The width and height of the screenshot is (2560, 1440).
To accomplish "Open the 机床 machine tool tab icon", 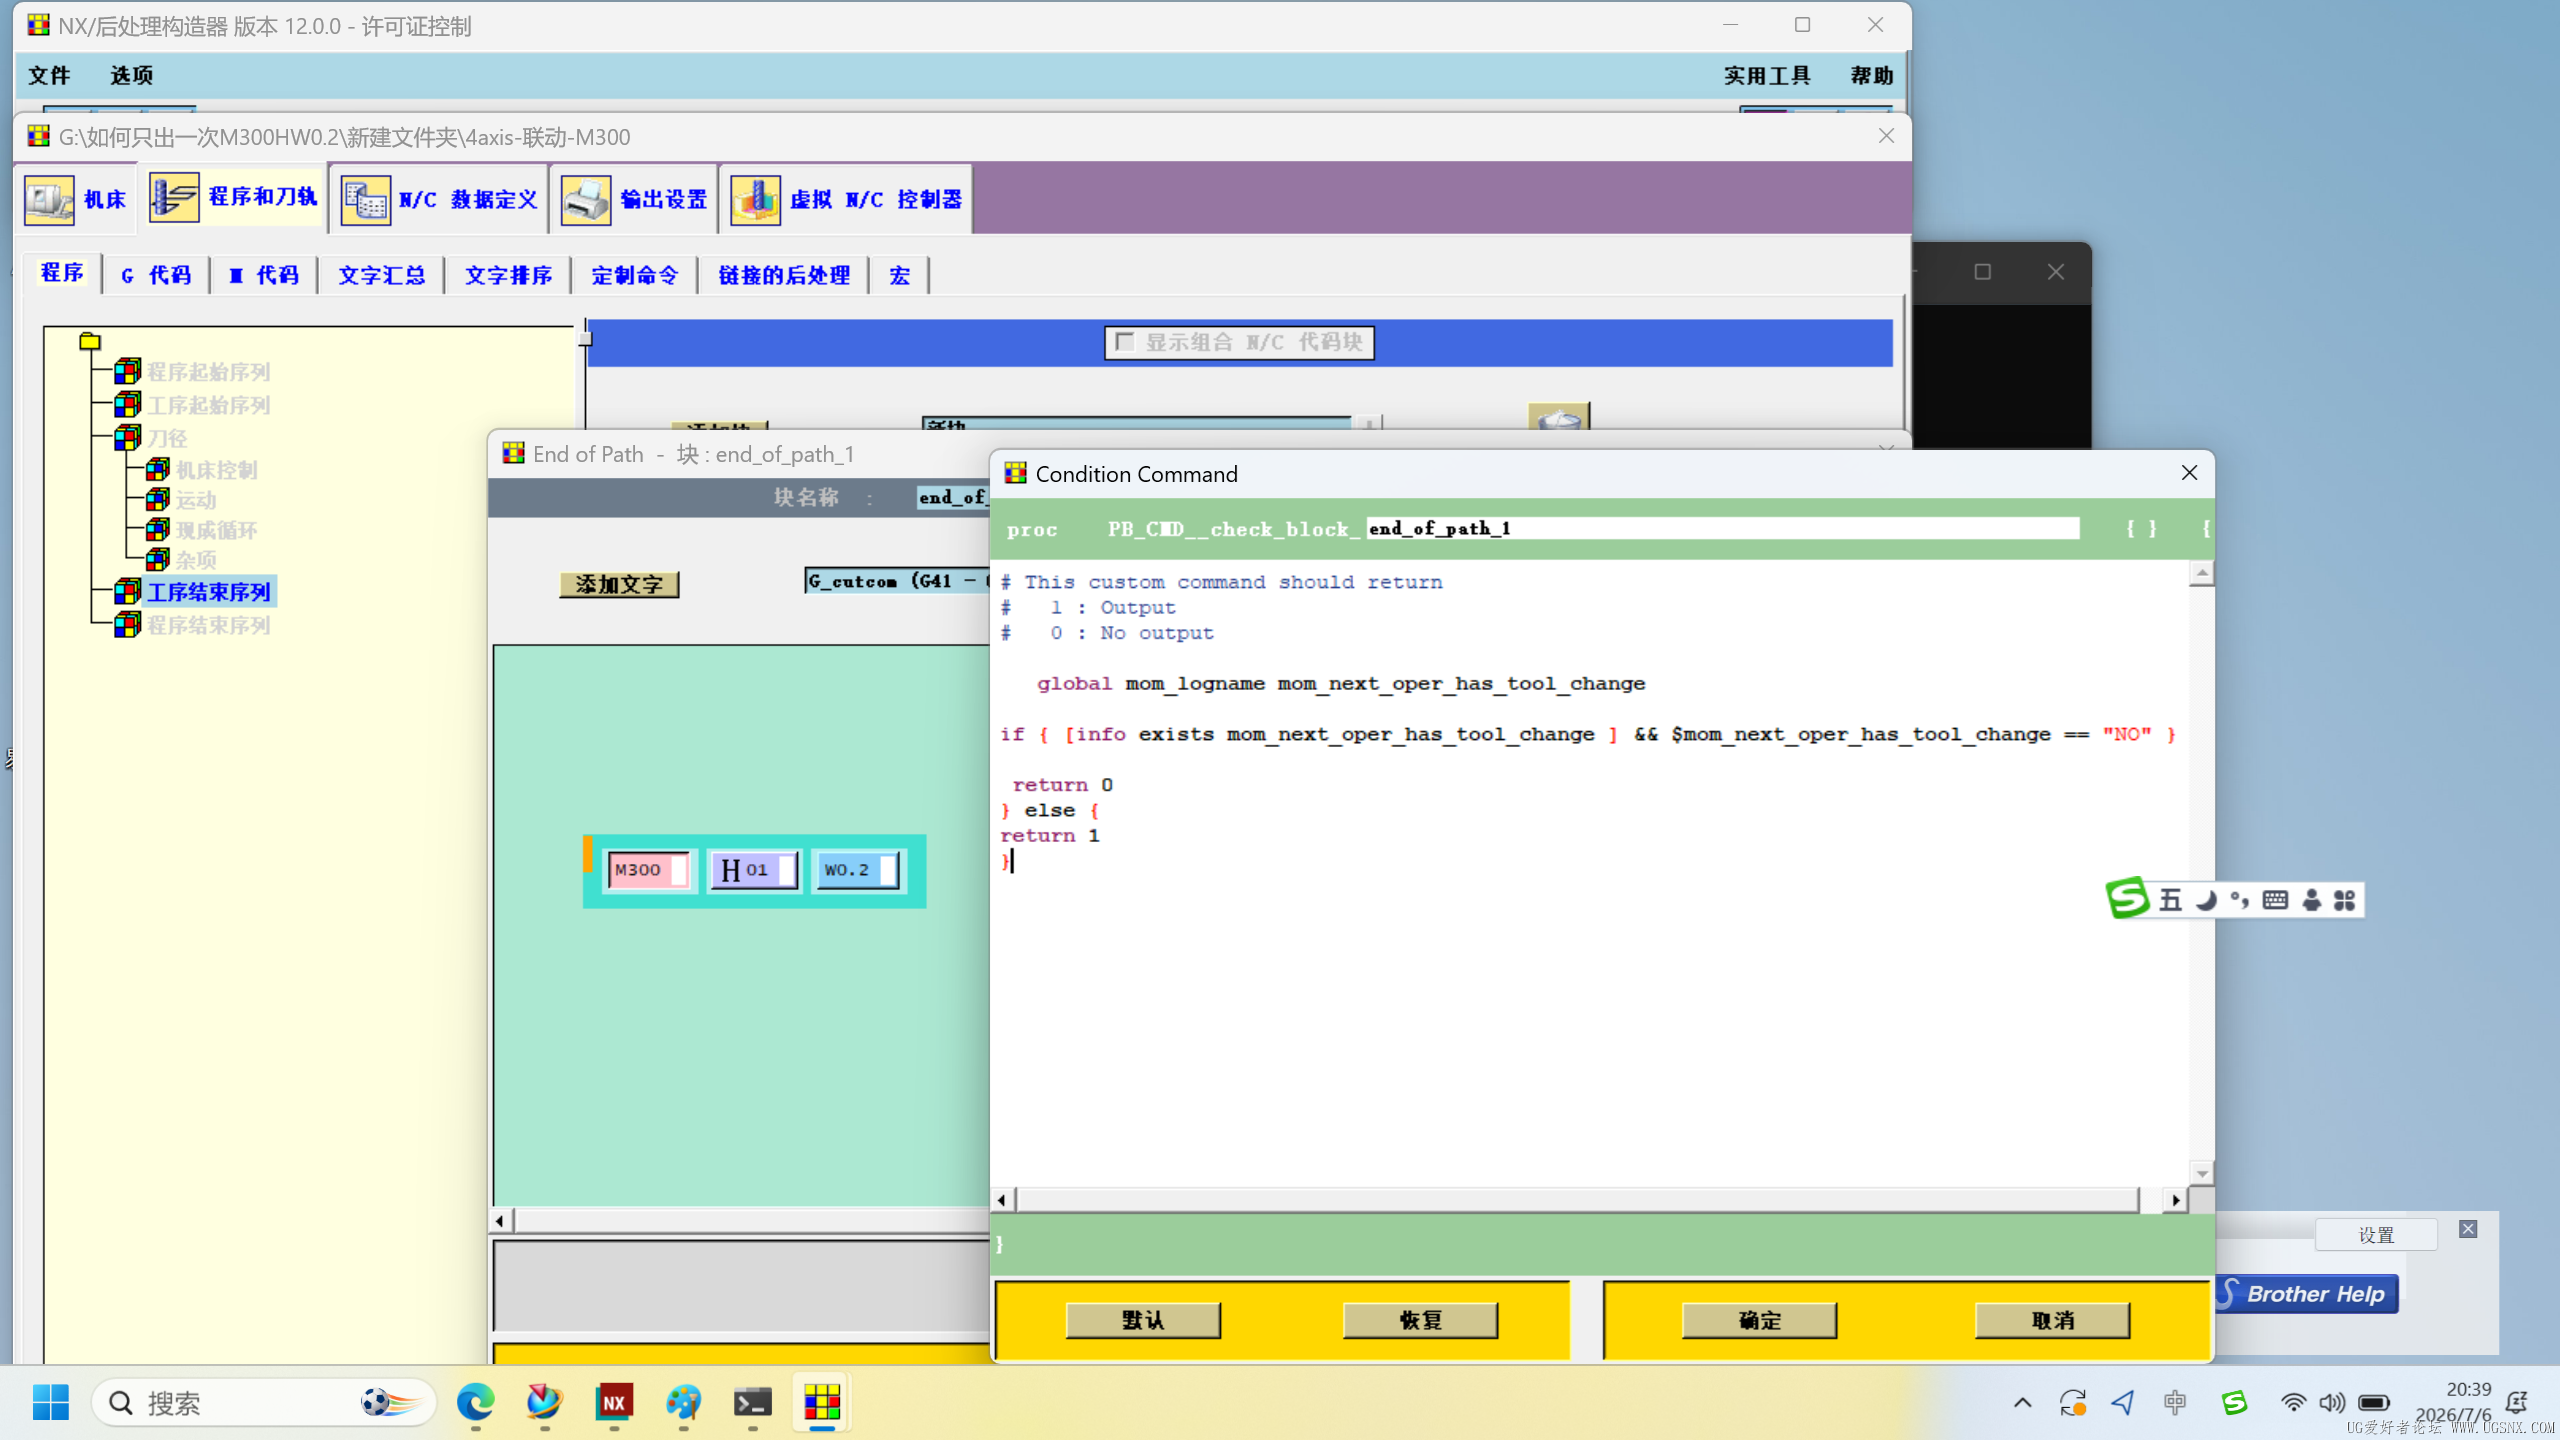I will pyautogui.click(x=49, y=199).
